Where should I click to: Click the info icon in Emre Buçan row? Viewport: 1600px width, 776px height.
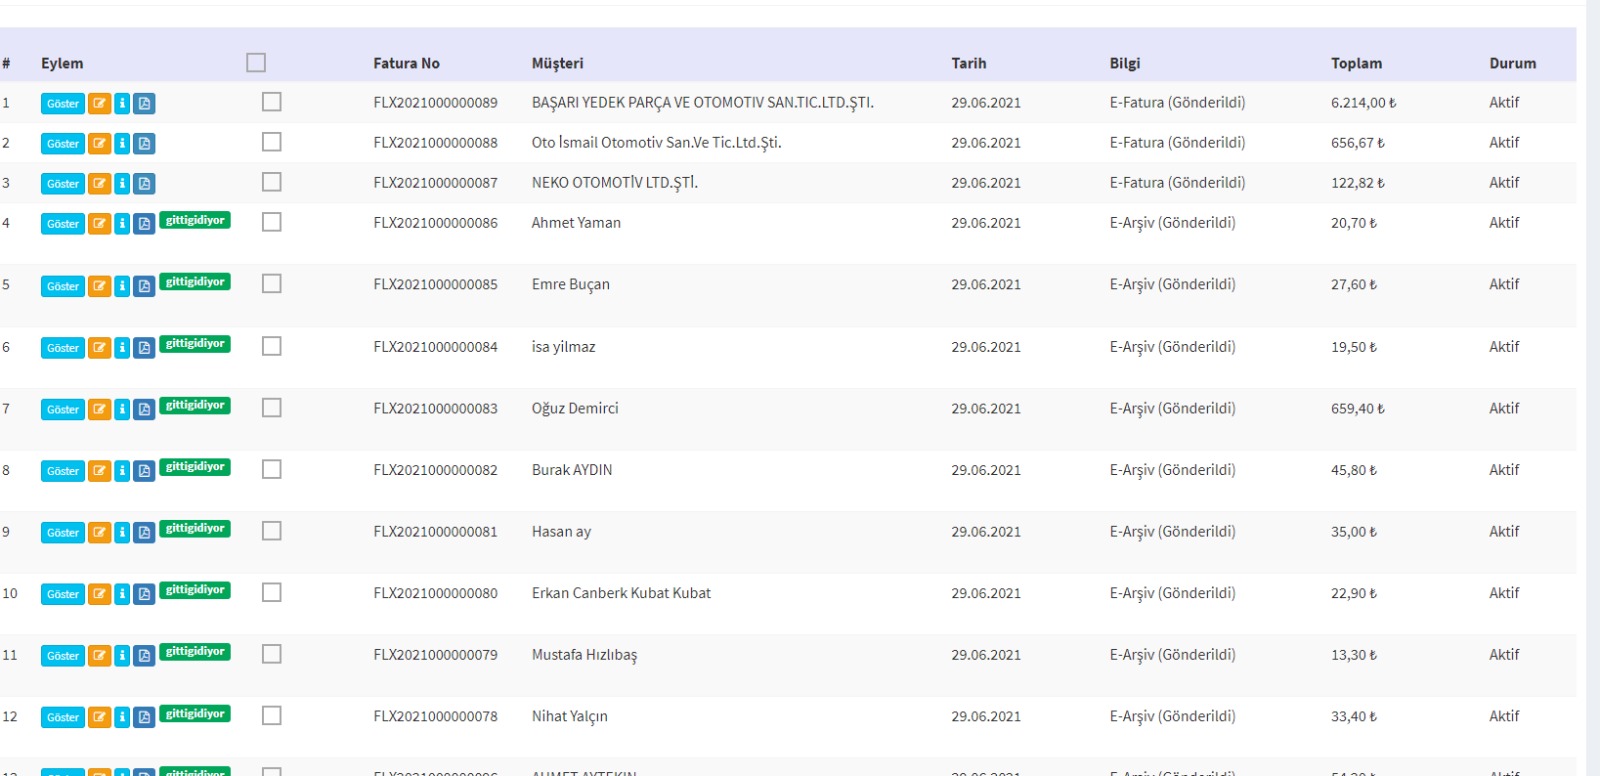point(122,287)
